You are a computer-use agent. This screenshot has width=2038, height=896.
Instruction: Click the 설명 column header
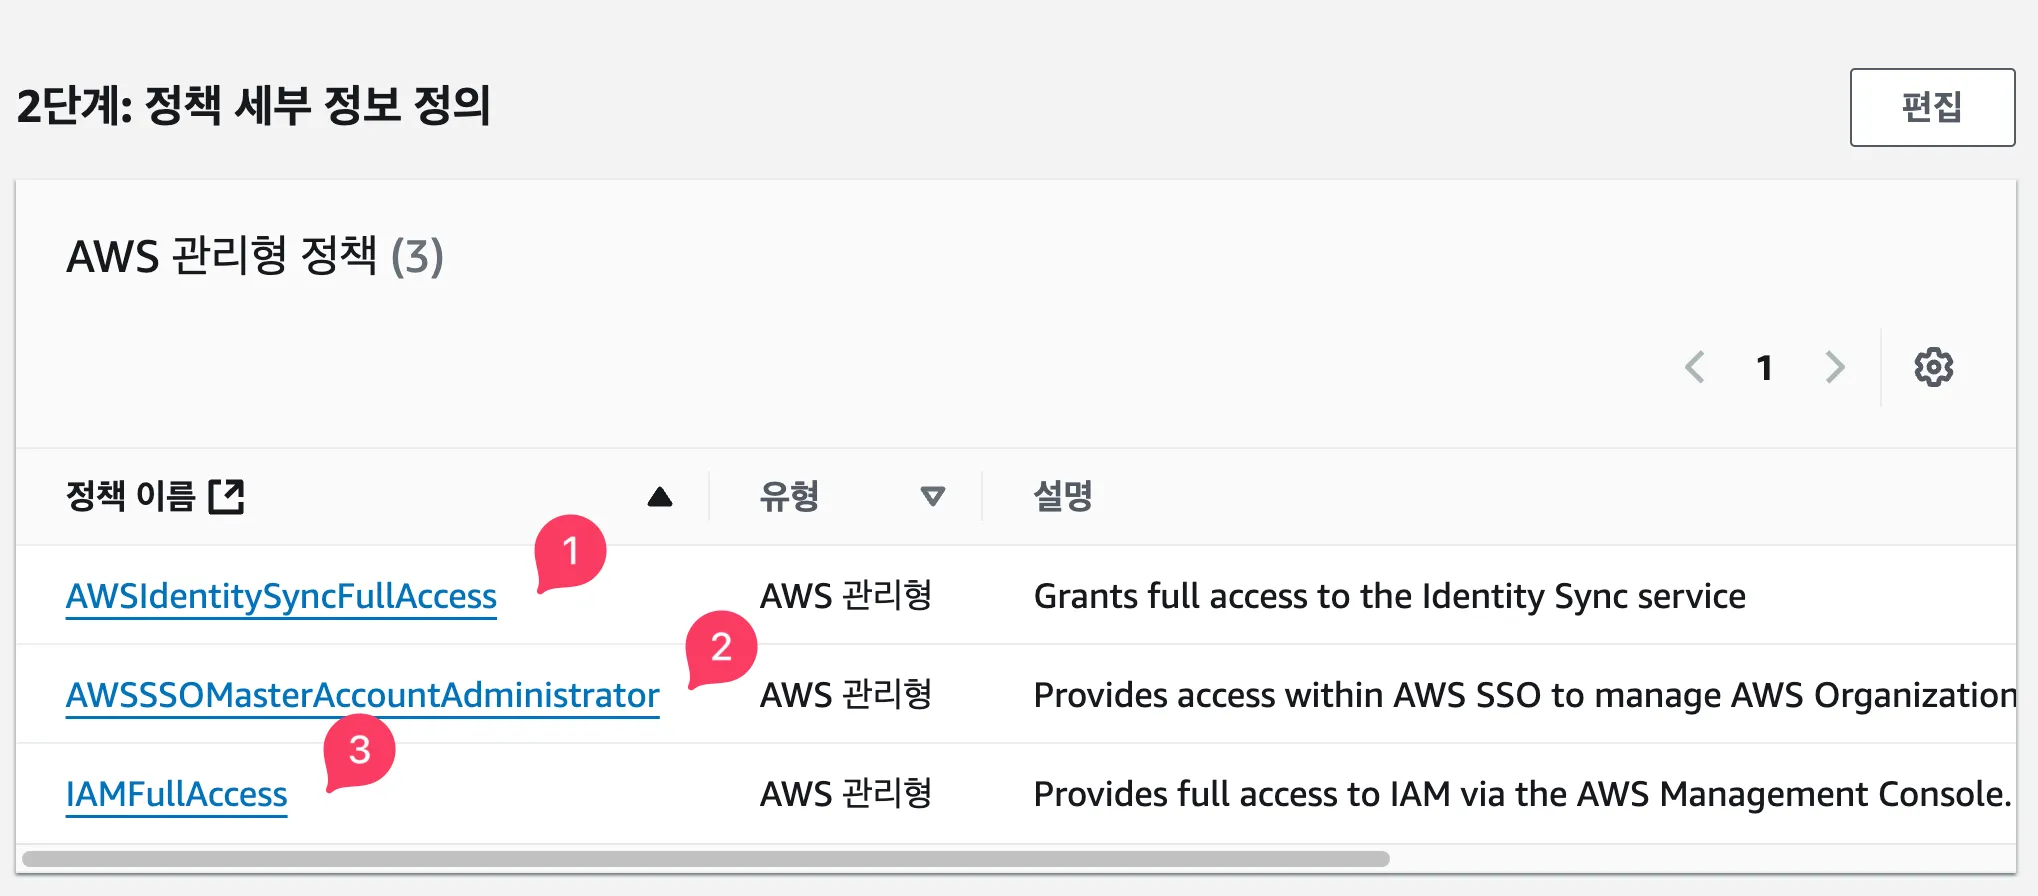pyautogui.click(x=1063, y=496)
